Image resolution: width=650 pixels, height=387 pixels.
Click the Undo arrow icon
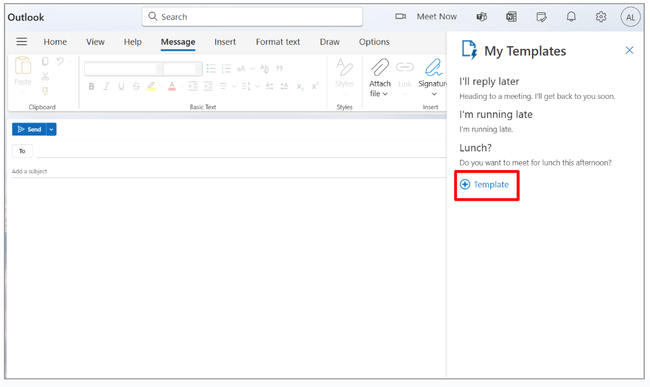coord(61,61)
